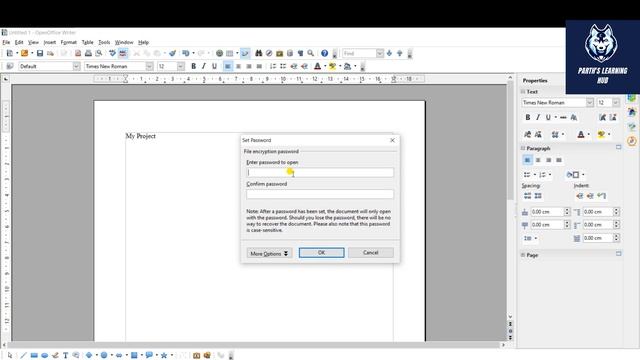
Task: Open the Insert menu
Action: (x=50, y=42)
